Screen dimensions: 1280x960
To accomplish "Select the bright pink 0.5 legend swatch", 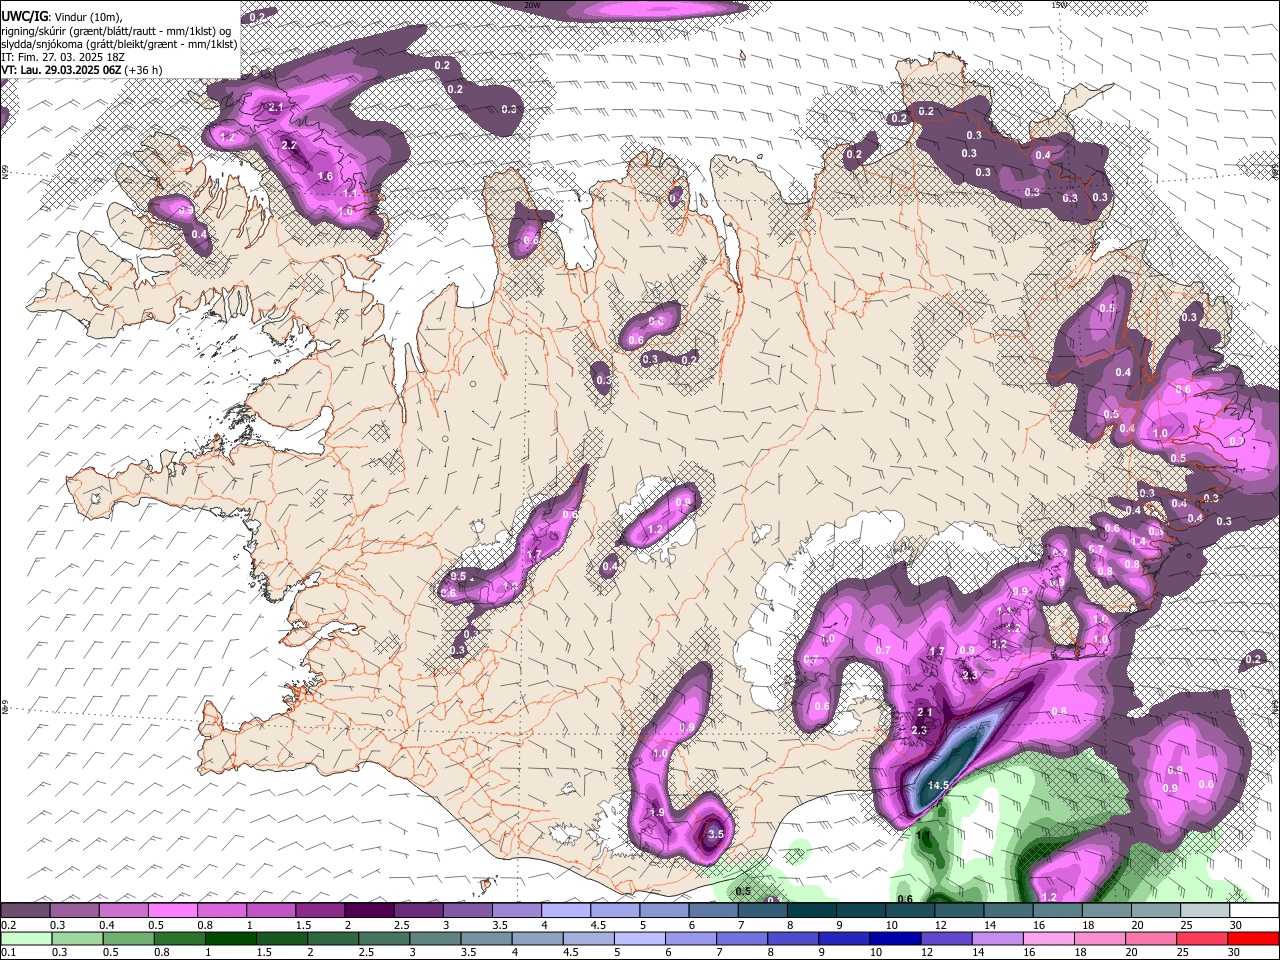I will tap(172, 910).
